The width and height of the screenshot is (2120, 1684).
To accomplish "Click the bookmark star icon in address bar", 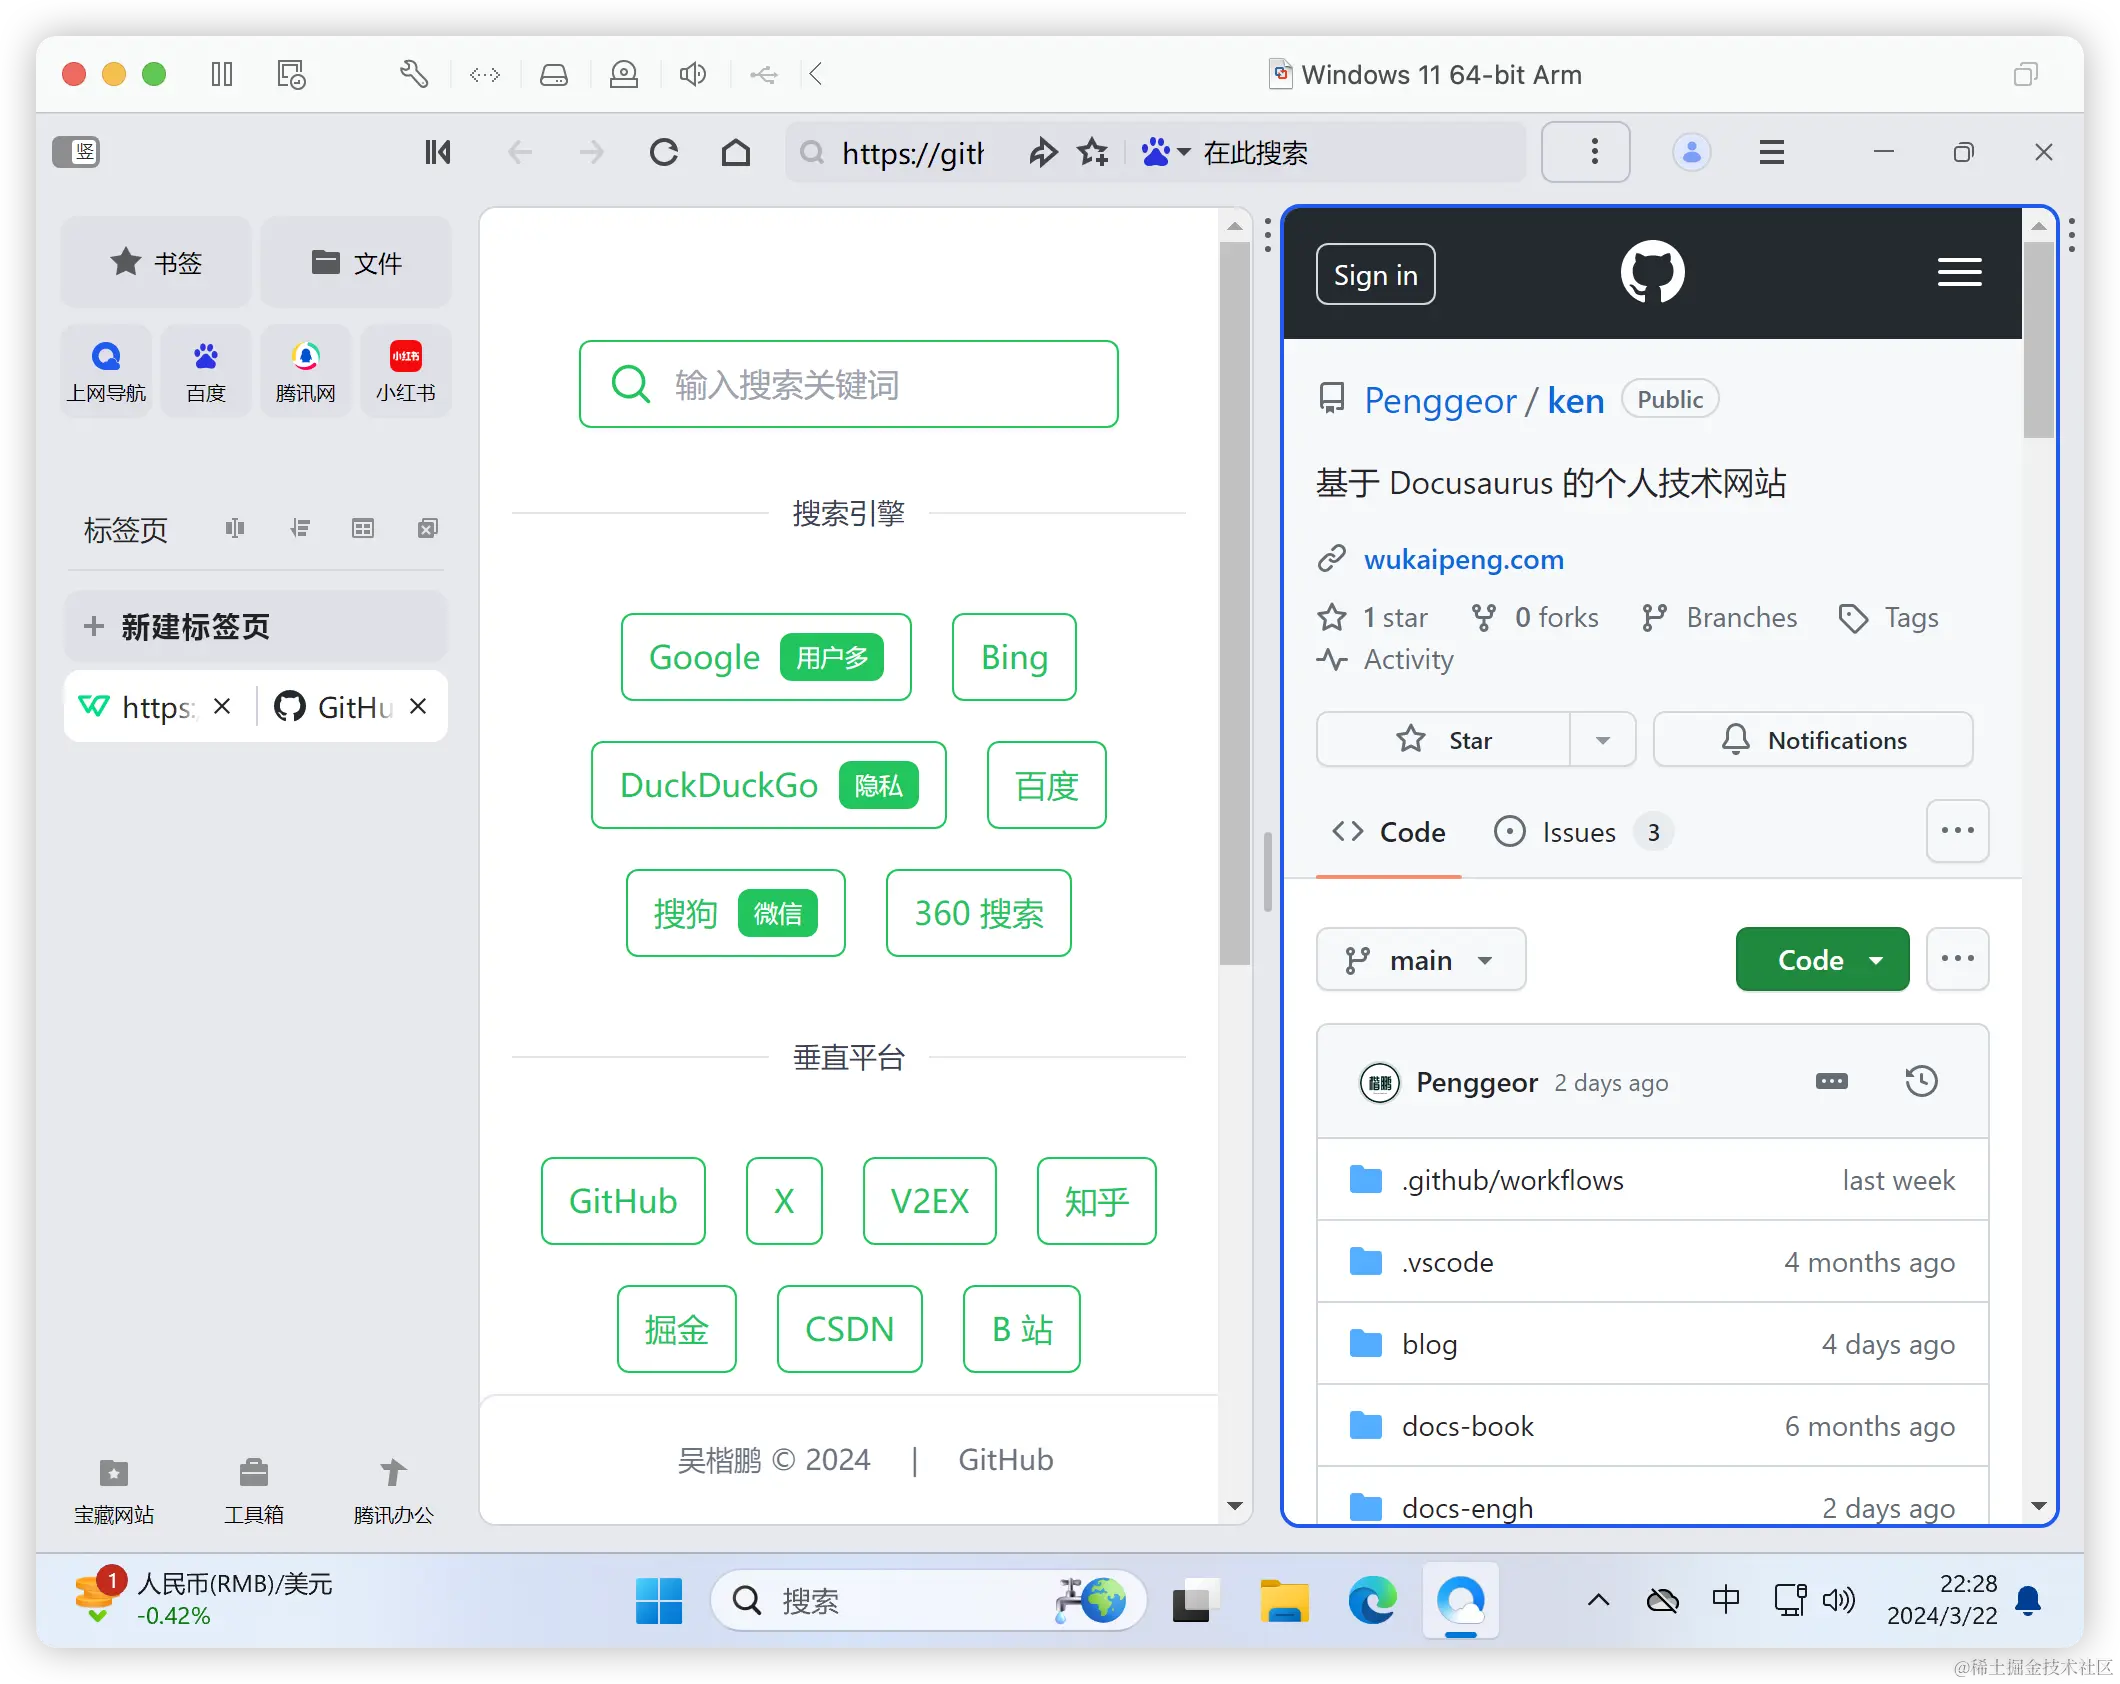I will pyautogui.click(x=1093, y=152).
